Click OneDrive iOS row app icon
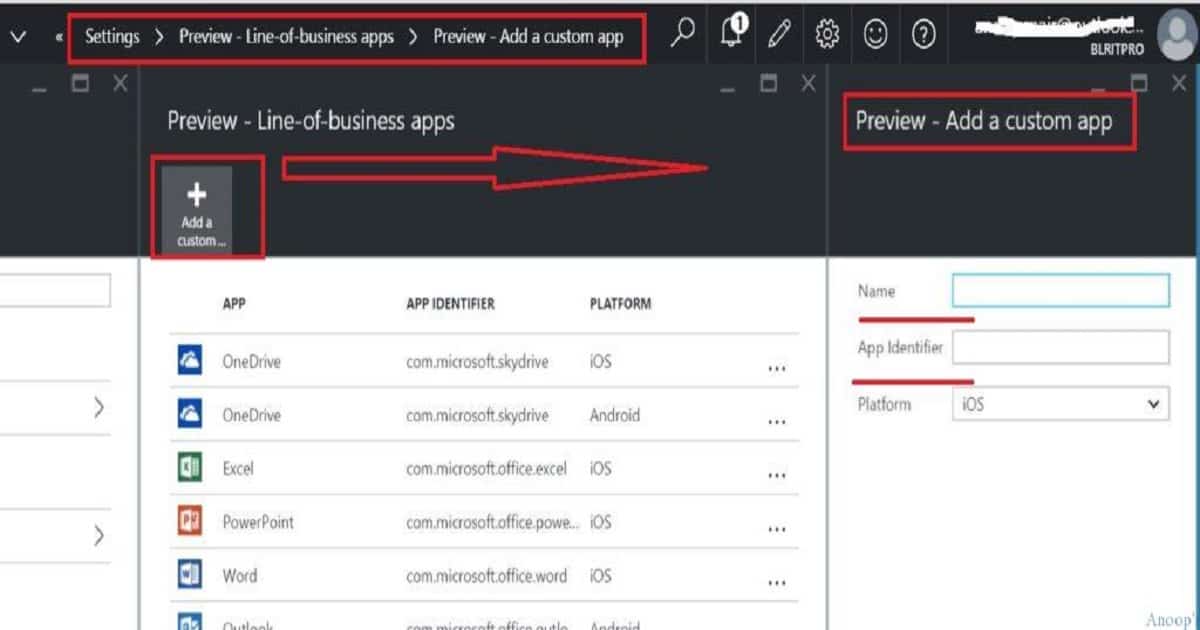 189,361
